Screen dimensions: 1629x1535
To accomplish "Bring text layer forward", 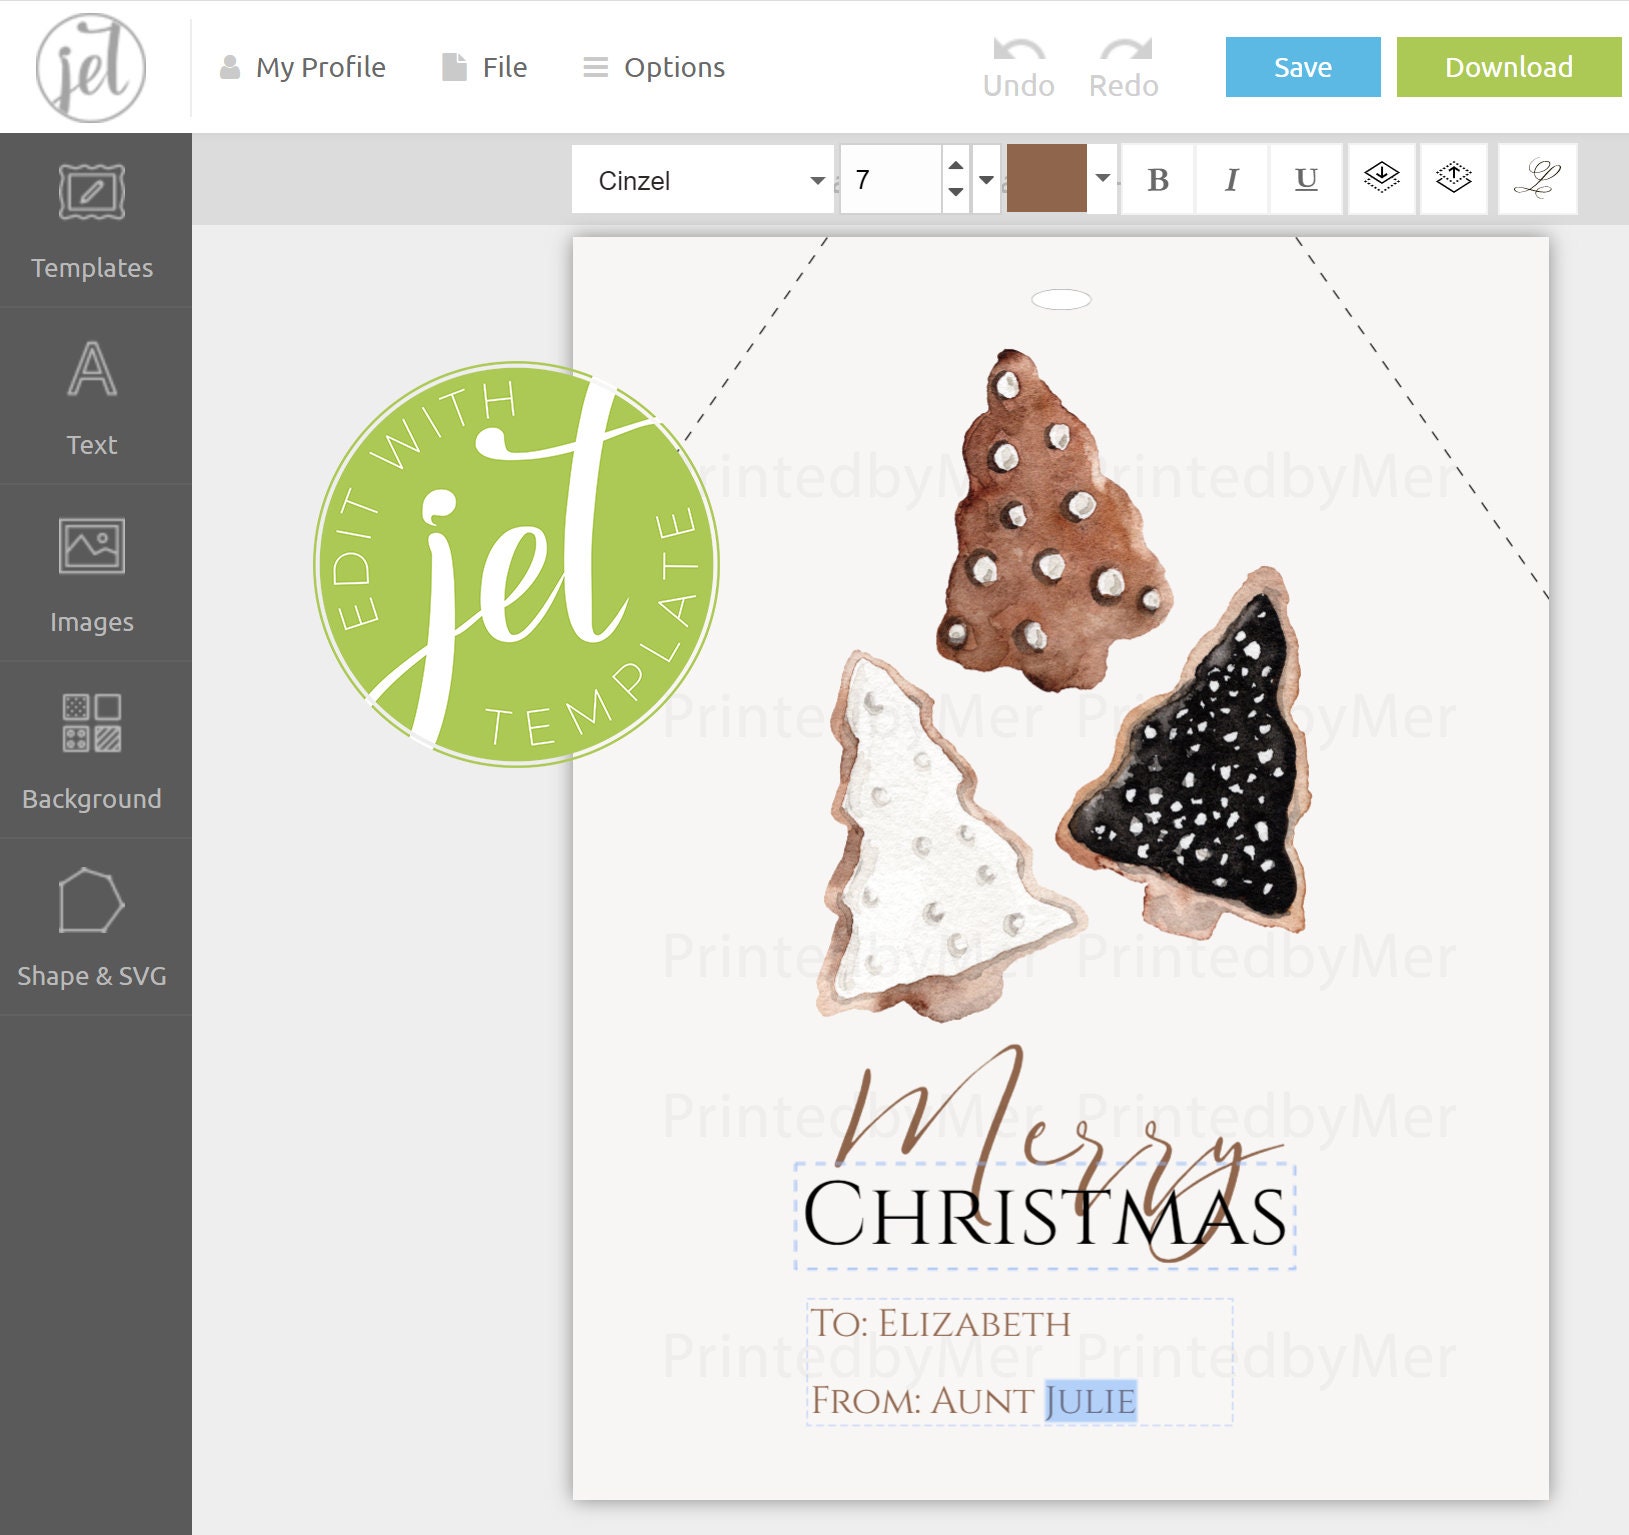I will click(x=1455, y=180).
